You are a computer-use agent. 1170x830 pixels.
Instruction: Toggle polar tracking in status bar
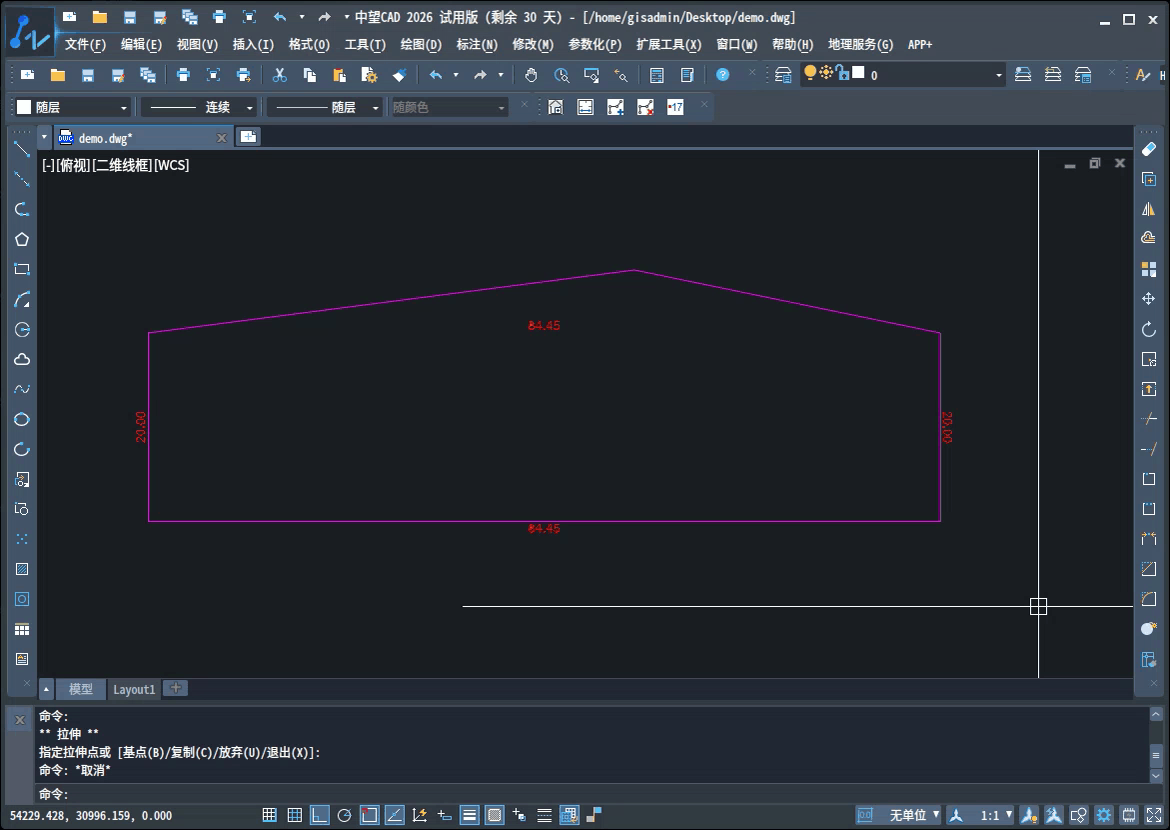(344, 815)
